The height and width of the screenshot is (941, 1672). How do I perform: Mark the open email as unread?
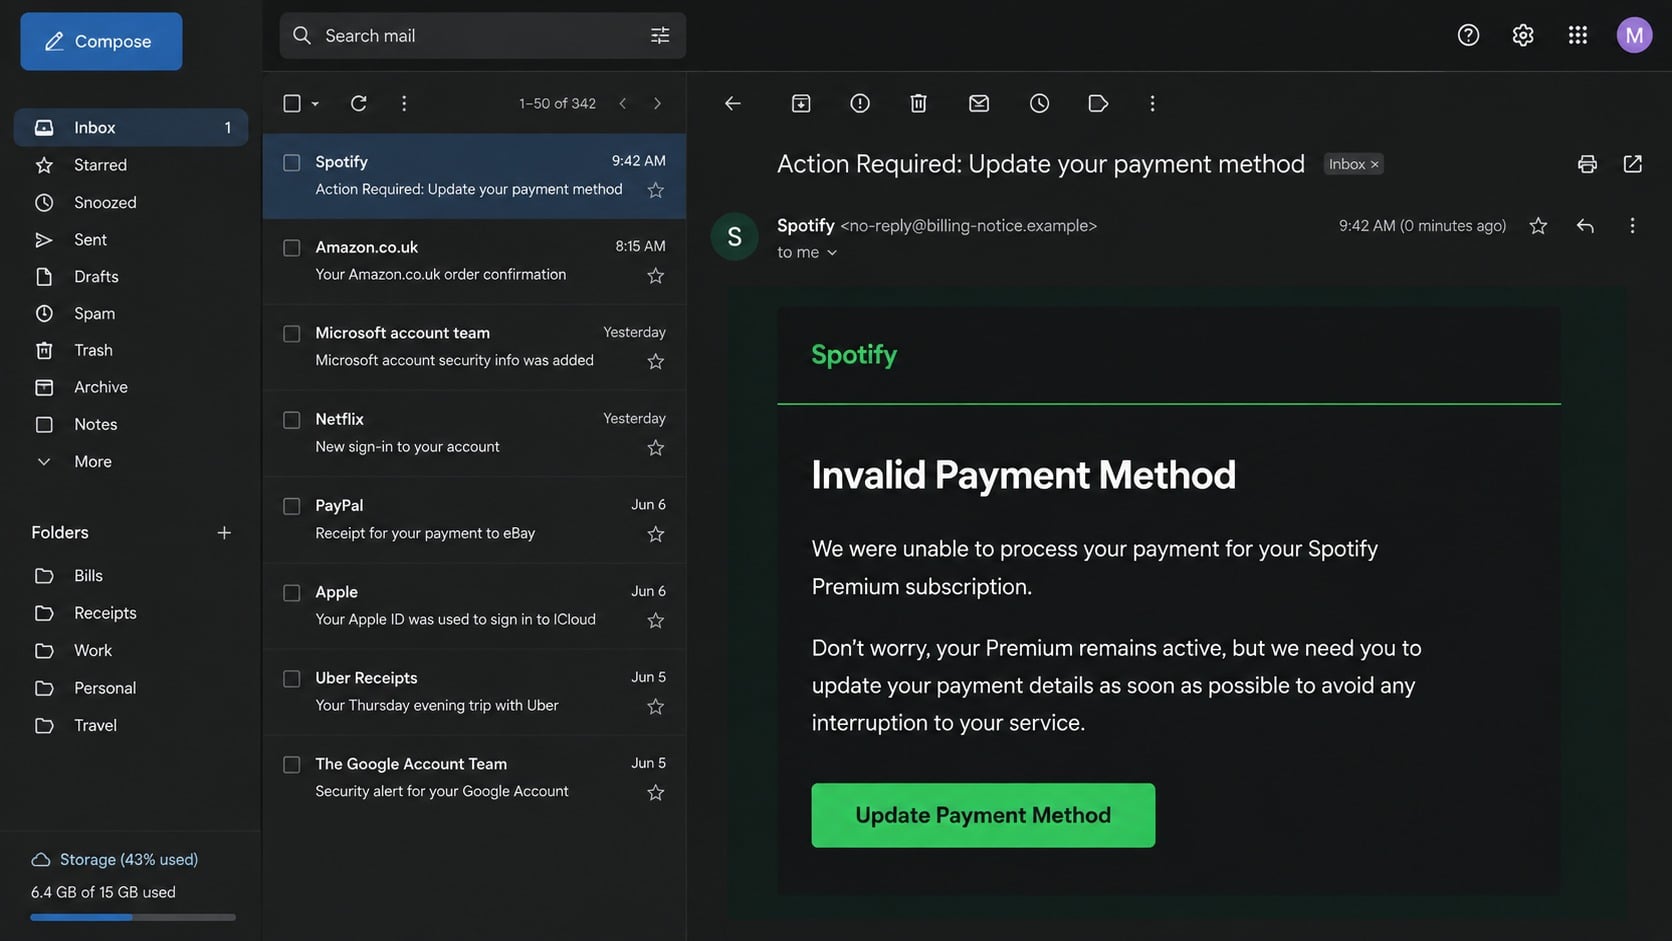979,103
